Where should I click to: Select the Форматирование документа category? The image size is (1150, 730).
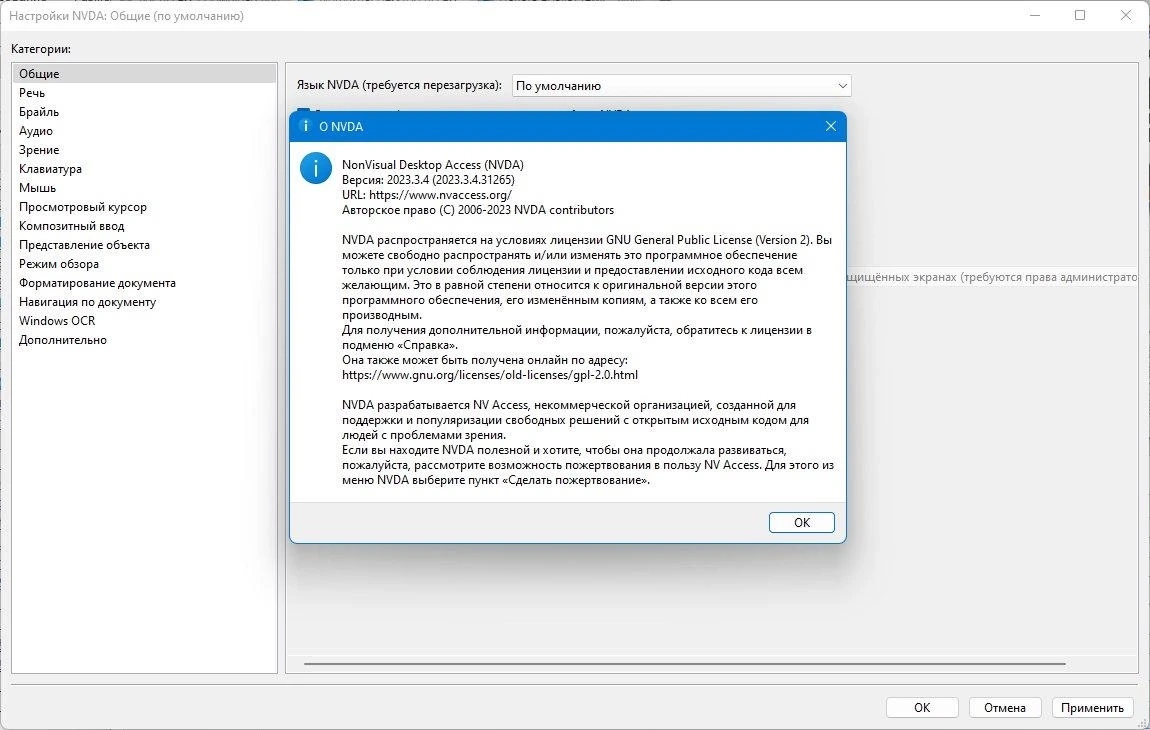pyautogui.click(x=144, y=283)
